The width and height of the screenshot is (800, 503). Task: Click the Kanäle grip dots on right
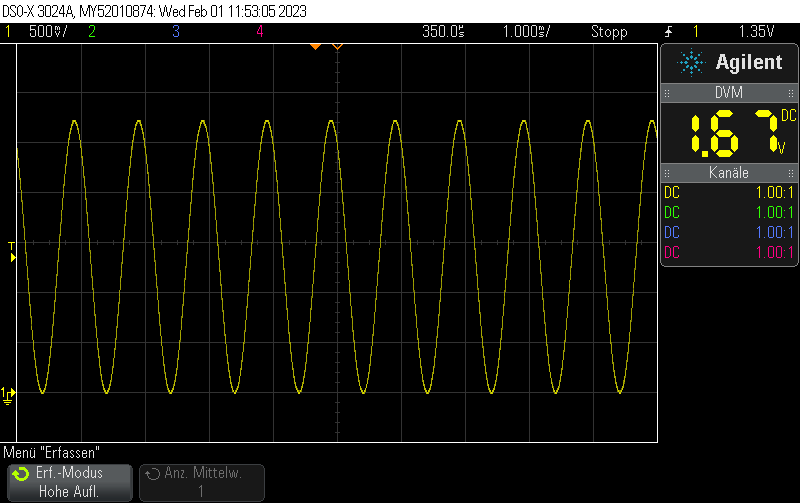pyautogui.click(x=791, y=173)
